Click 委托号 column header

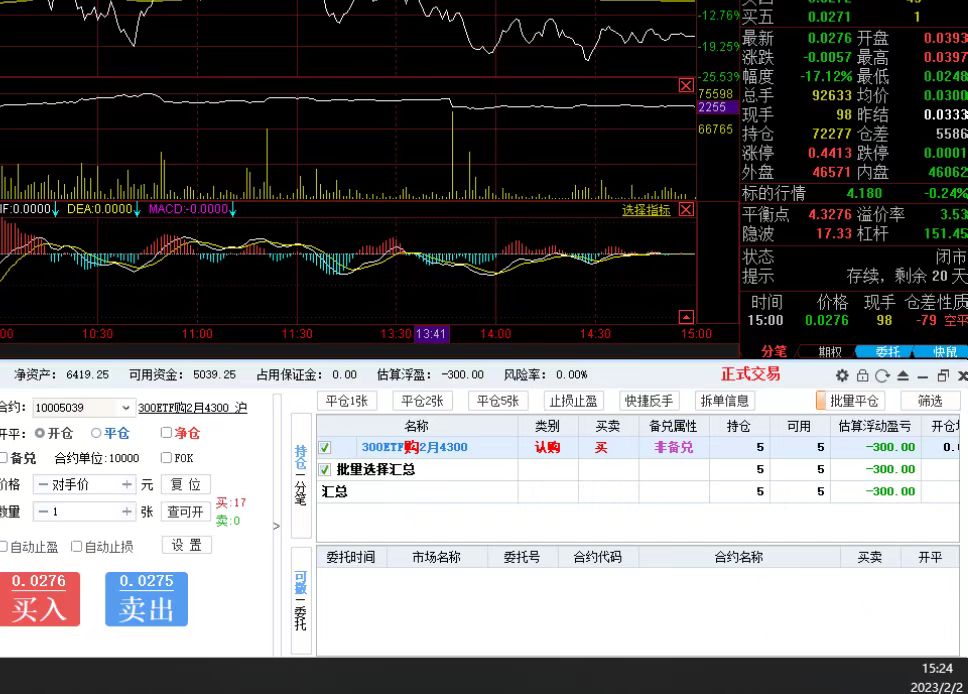522,557
